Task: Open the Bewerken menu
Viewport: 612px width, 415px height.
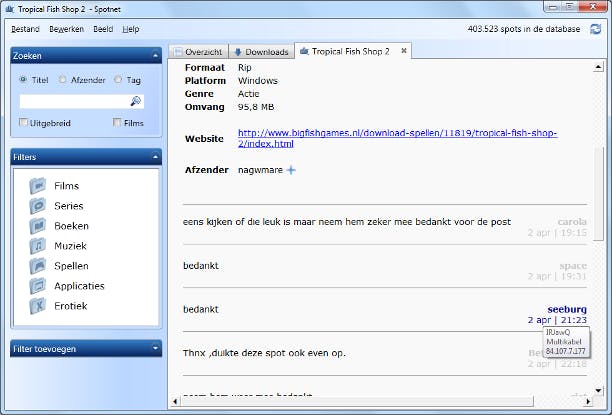Action: point(66,29)
